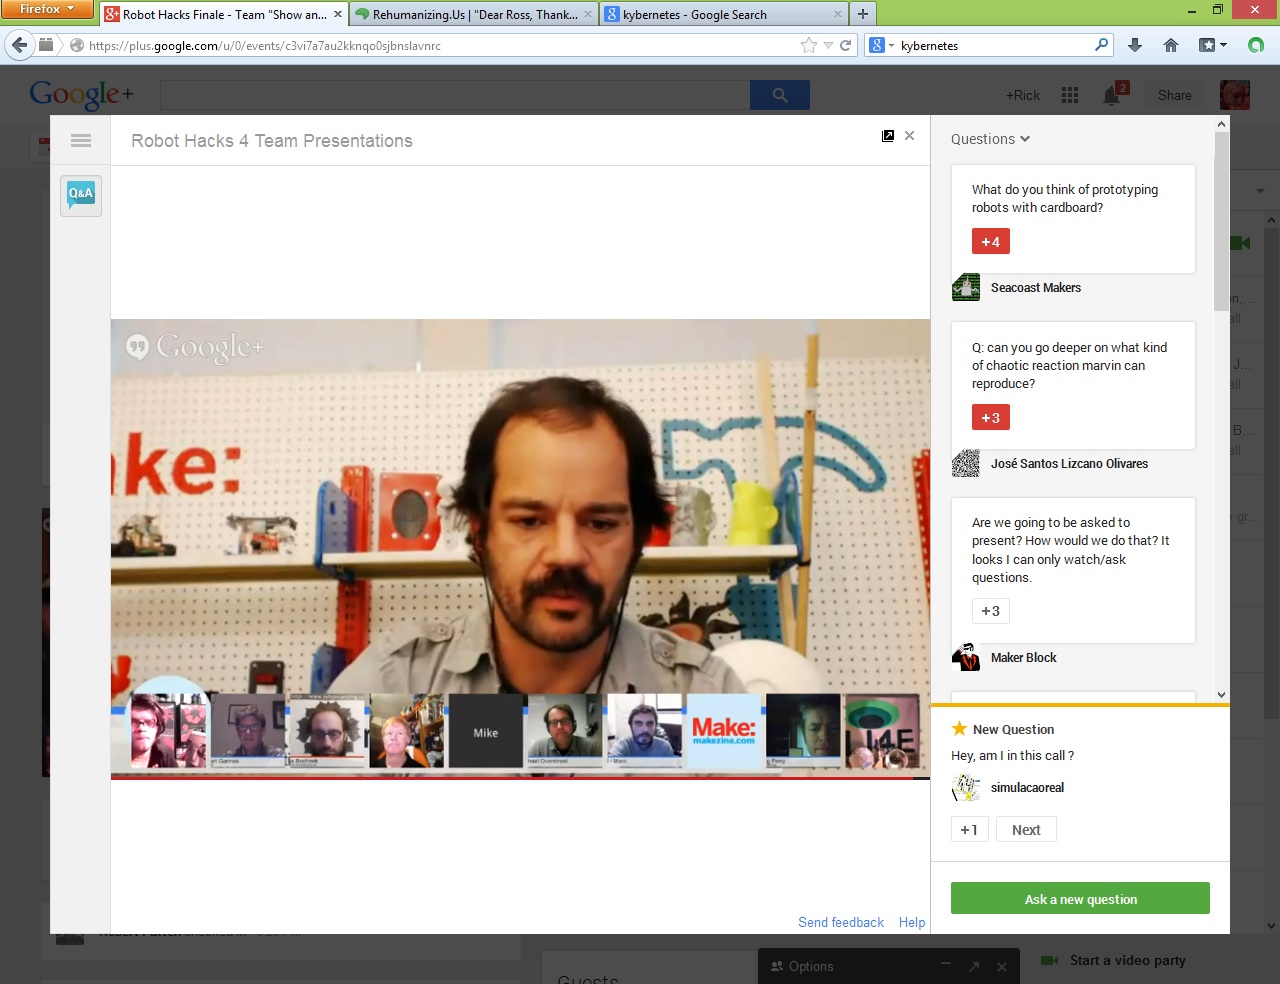The width and height of the screenshot is (1280, 984).
Task: Upvote the Maker Block question with +3
Action: [x=990, y=611]
